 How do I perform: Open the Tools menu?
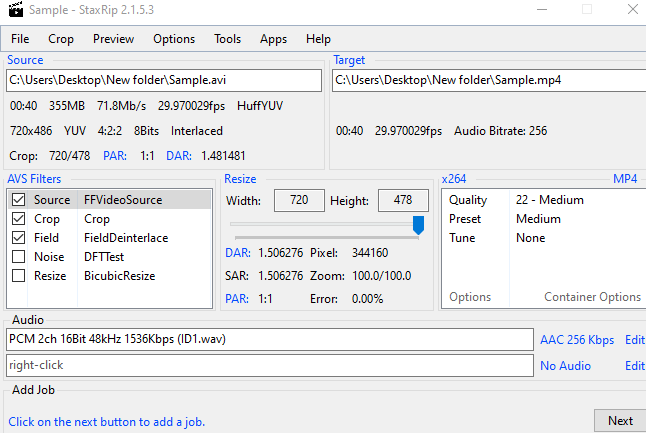click(x=227, y=39)
